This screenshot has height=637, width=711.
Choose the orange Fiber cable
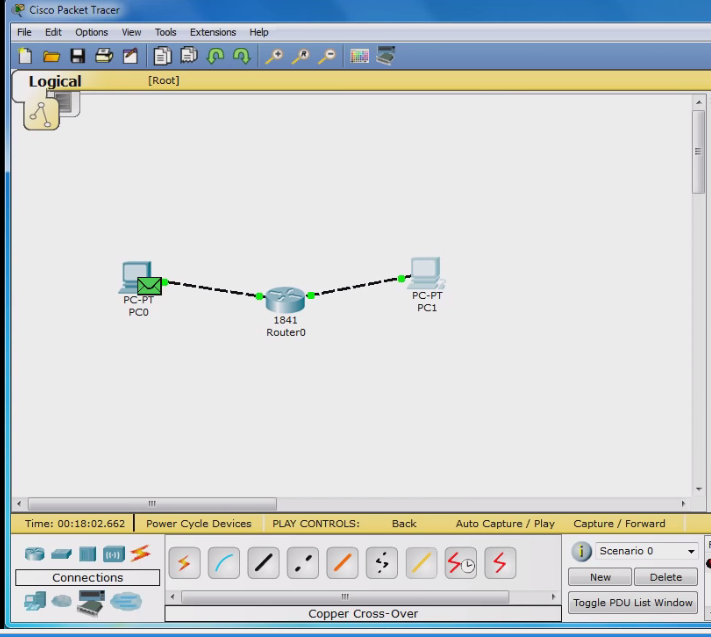(342, 563)
